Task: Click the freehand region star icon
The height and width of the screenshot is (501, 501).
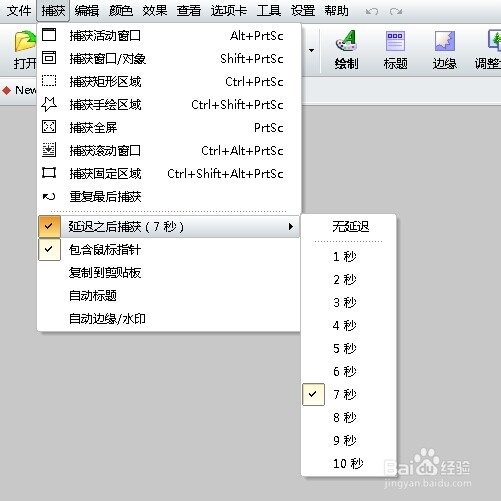Action: tap(49, 104)
